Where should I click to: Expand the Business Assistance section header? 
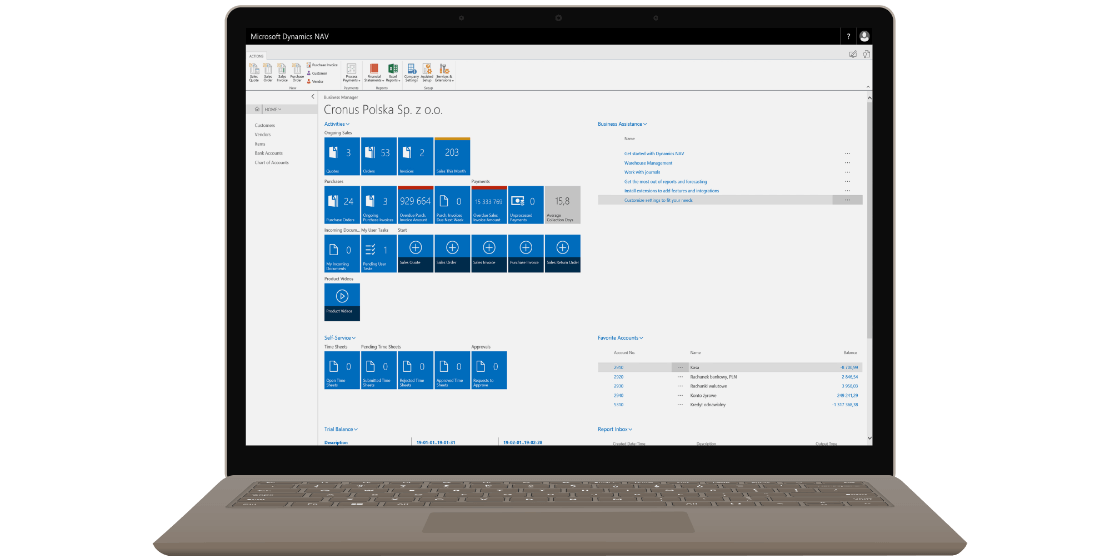point(622,124)
